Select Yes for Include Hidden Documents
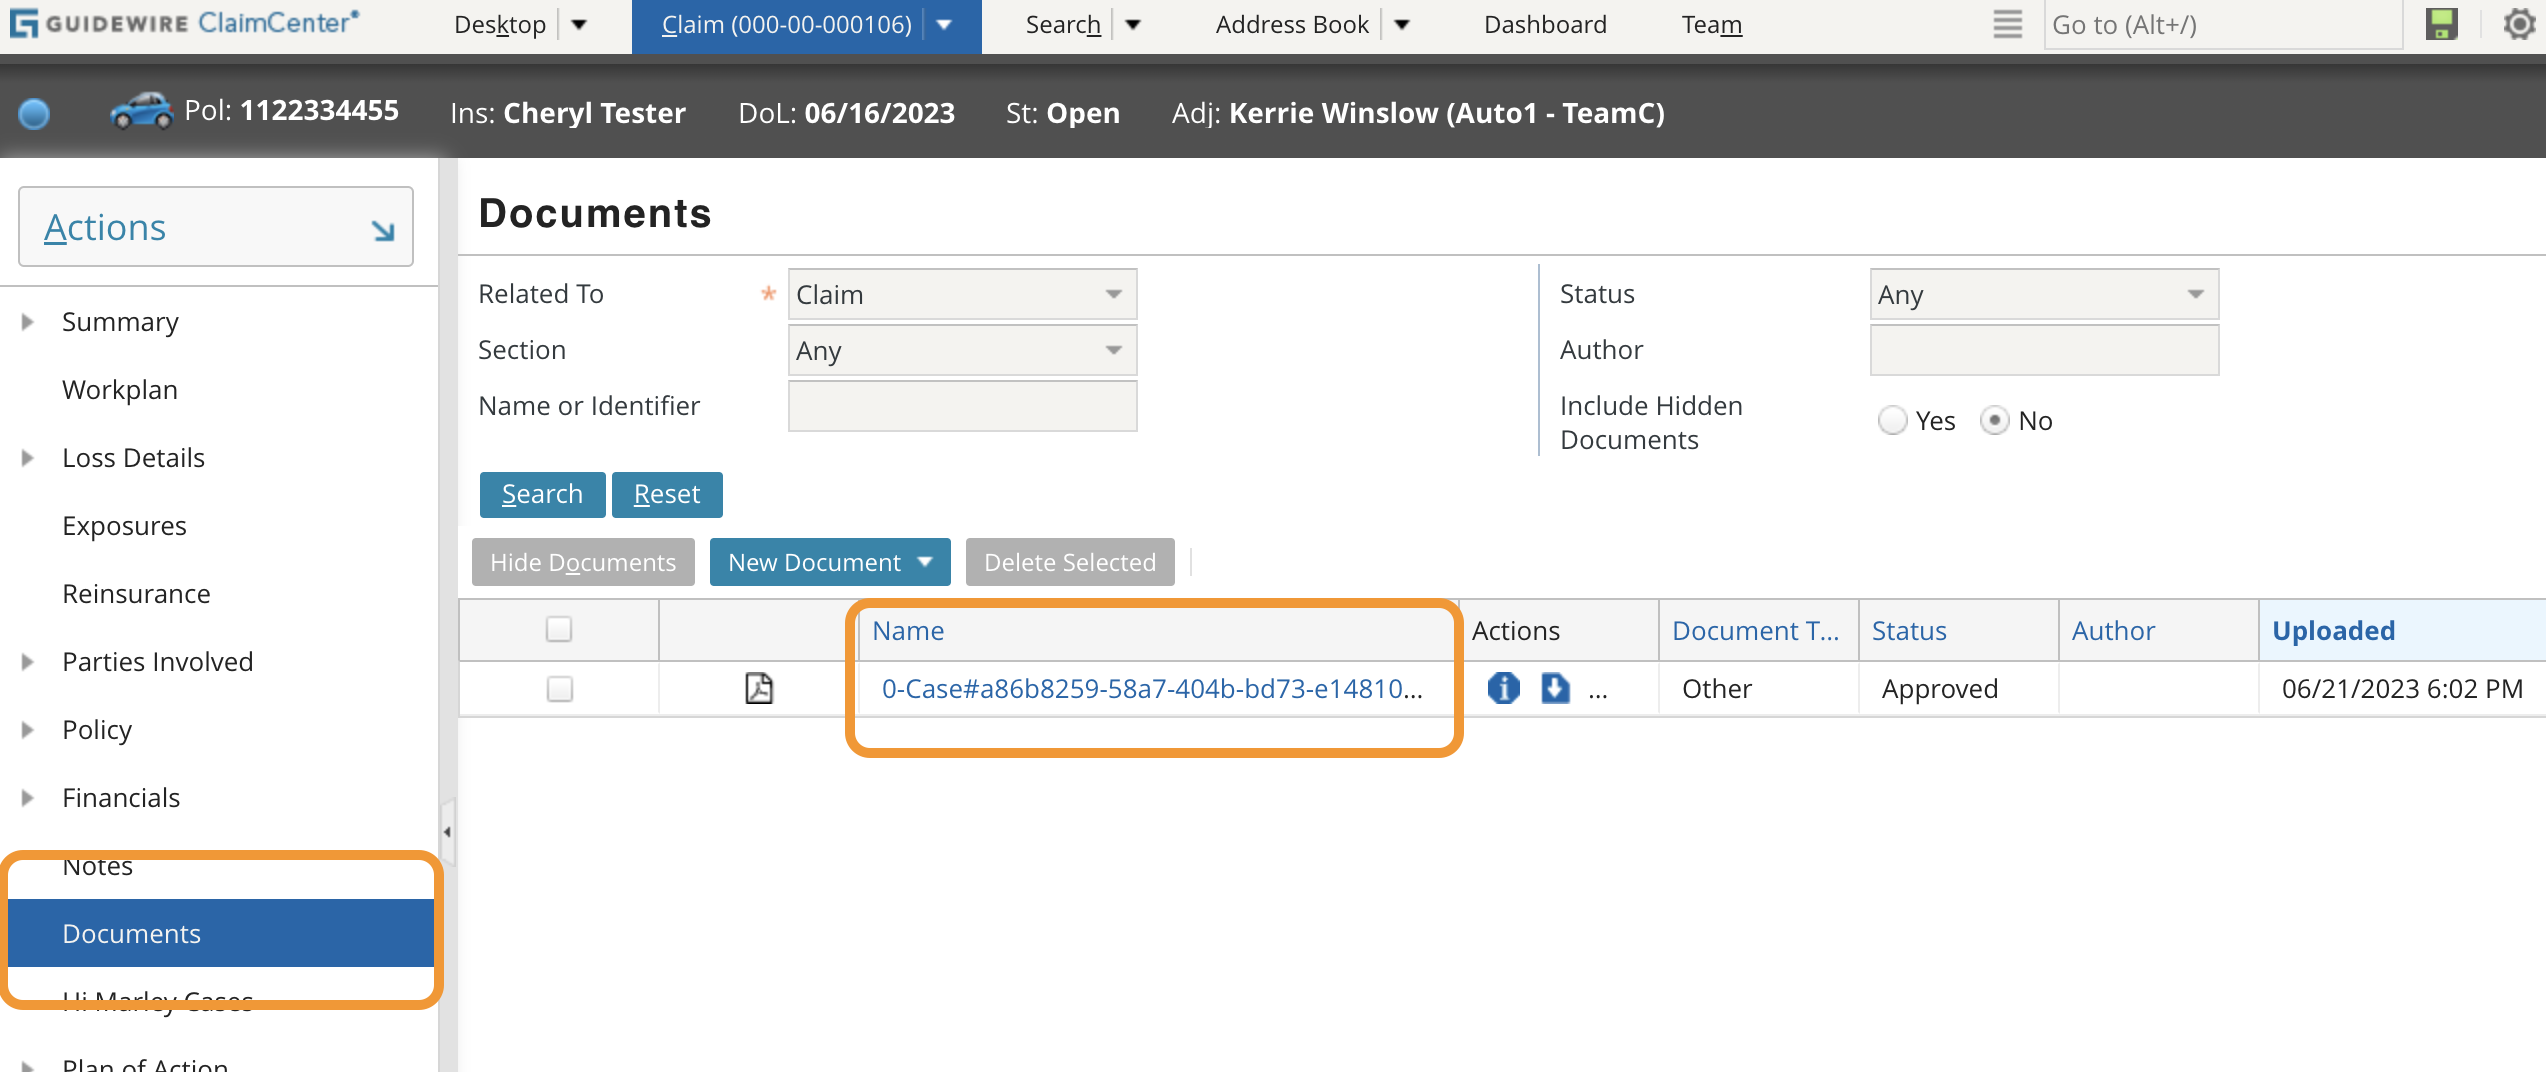The image size is (2546, 1072). 1892,421
